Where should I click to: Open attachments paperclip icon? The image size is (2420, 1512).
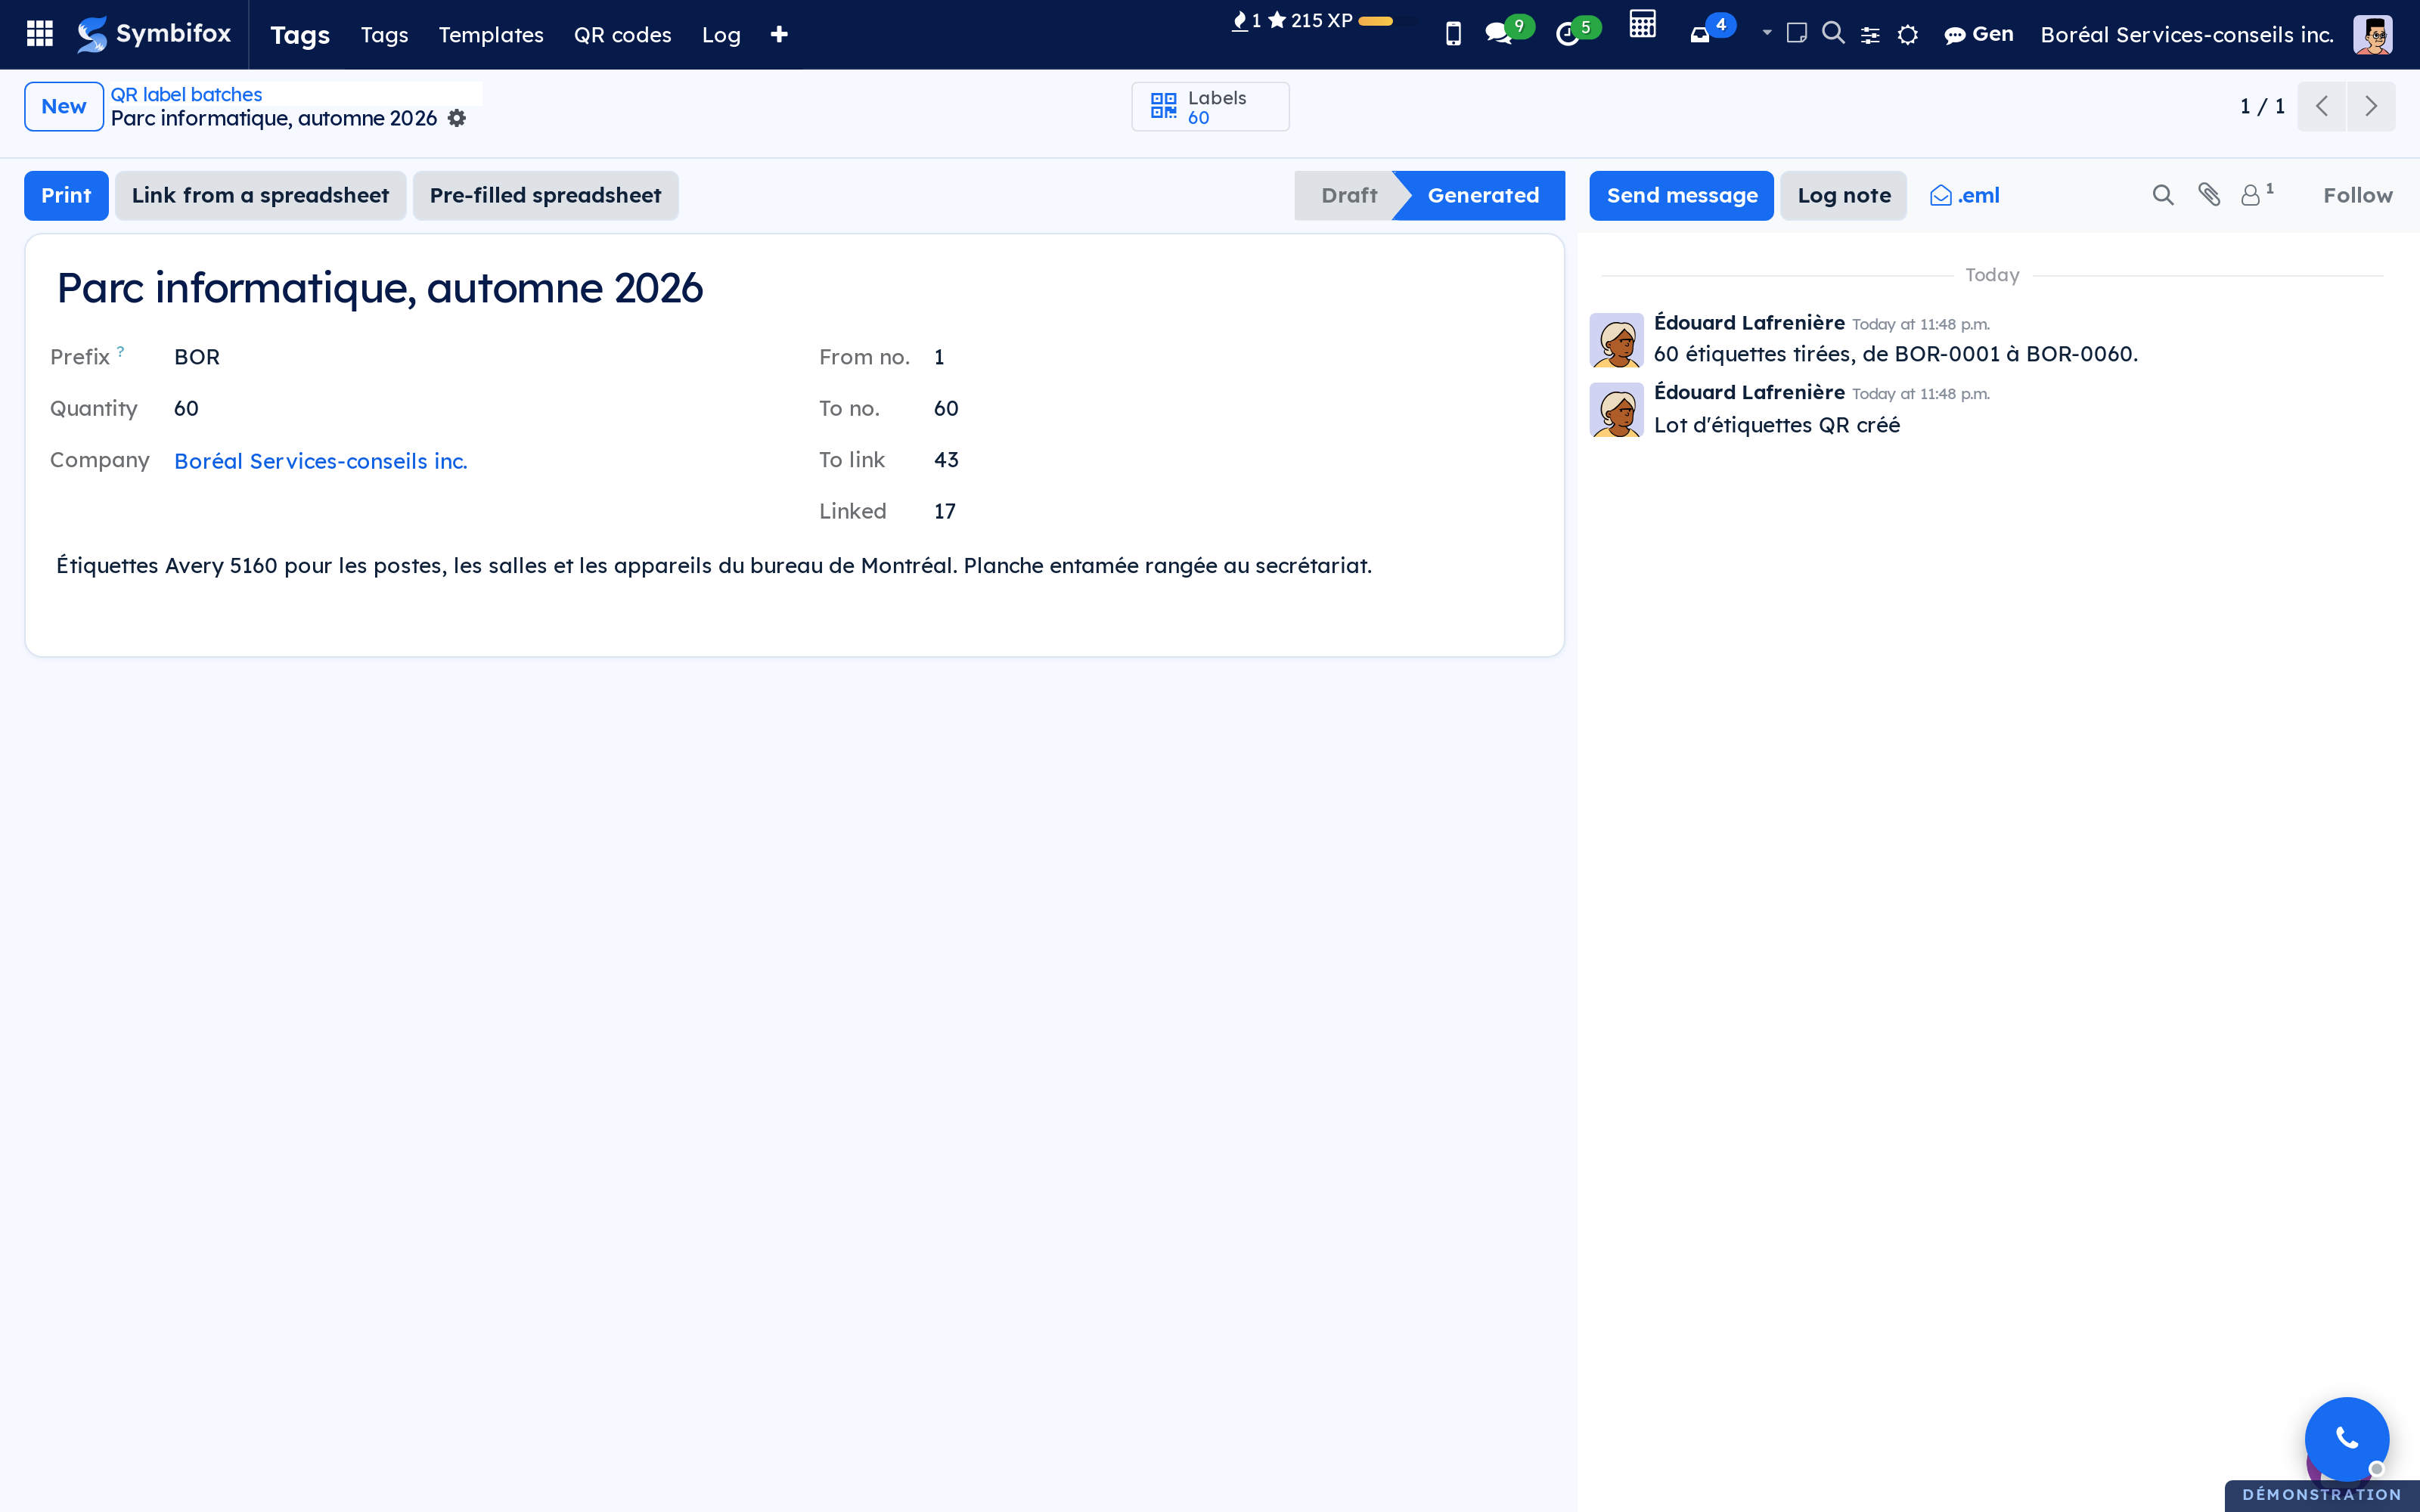[x=2209, y=195]
